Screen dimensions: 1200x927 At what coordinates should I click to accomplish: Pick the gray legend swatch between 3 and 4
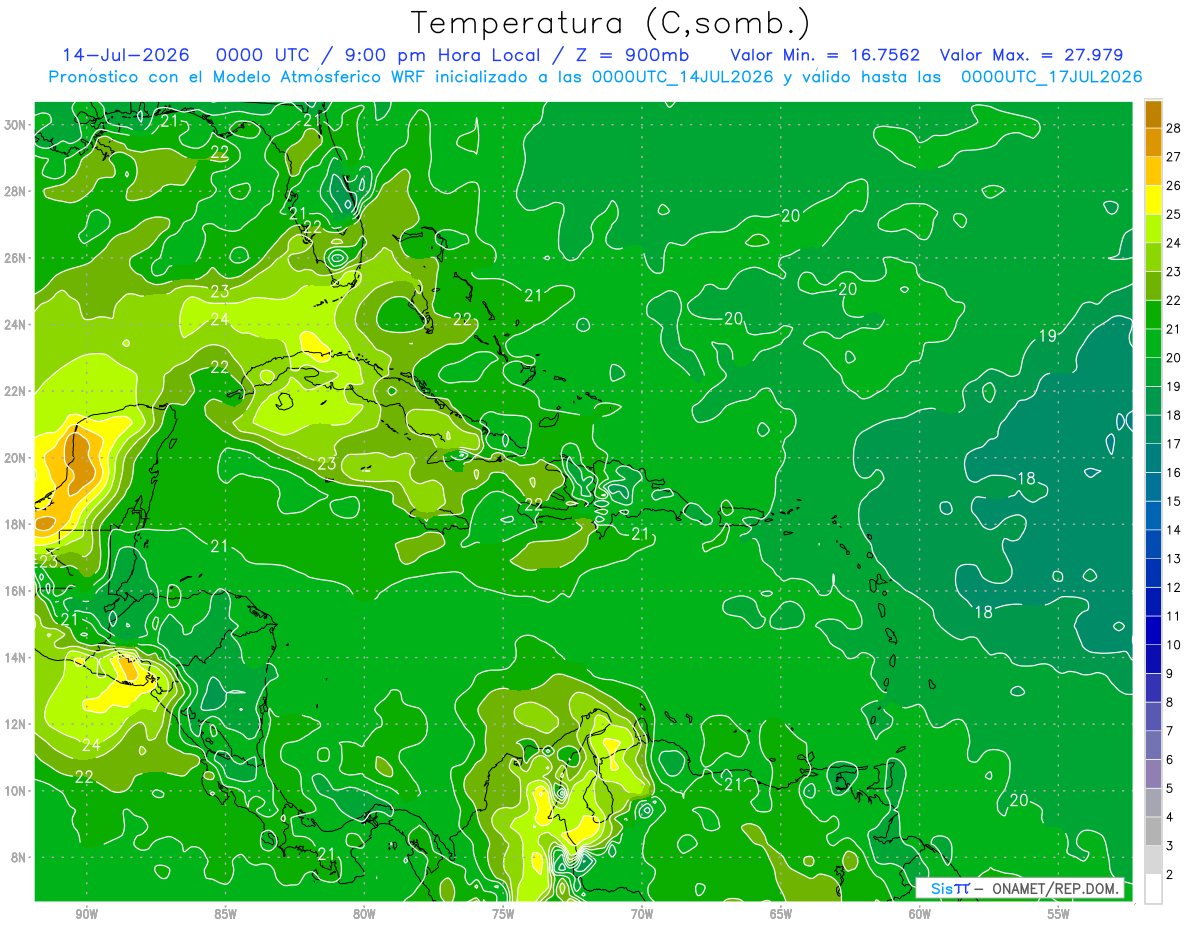[x=1153, y=831]
